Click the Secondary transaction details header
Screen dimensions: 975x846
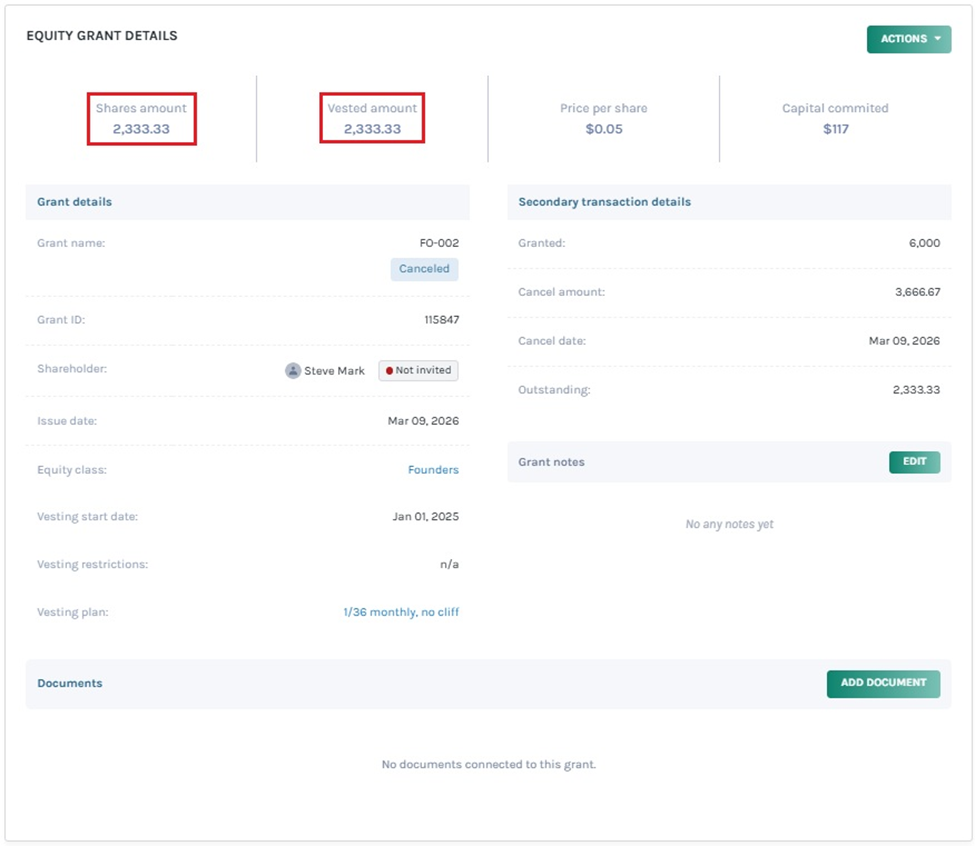(604, 202)
